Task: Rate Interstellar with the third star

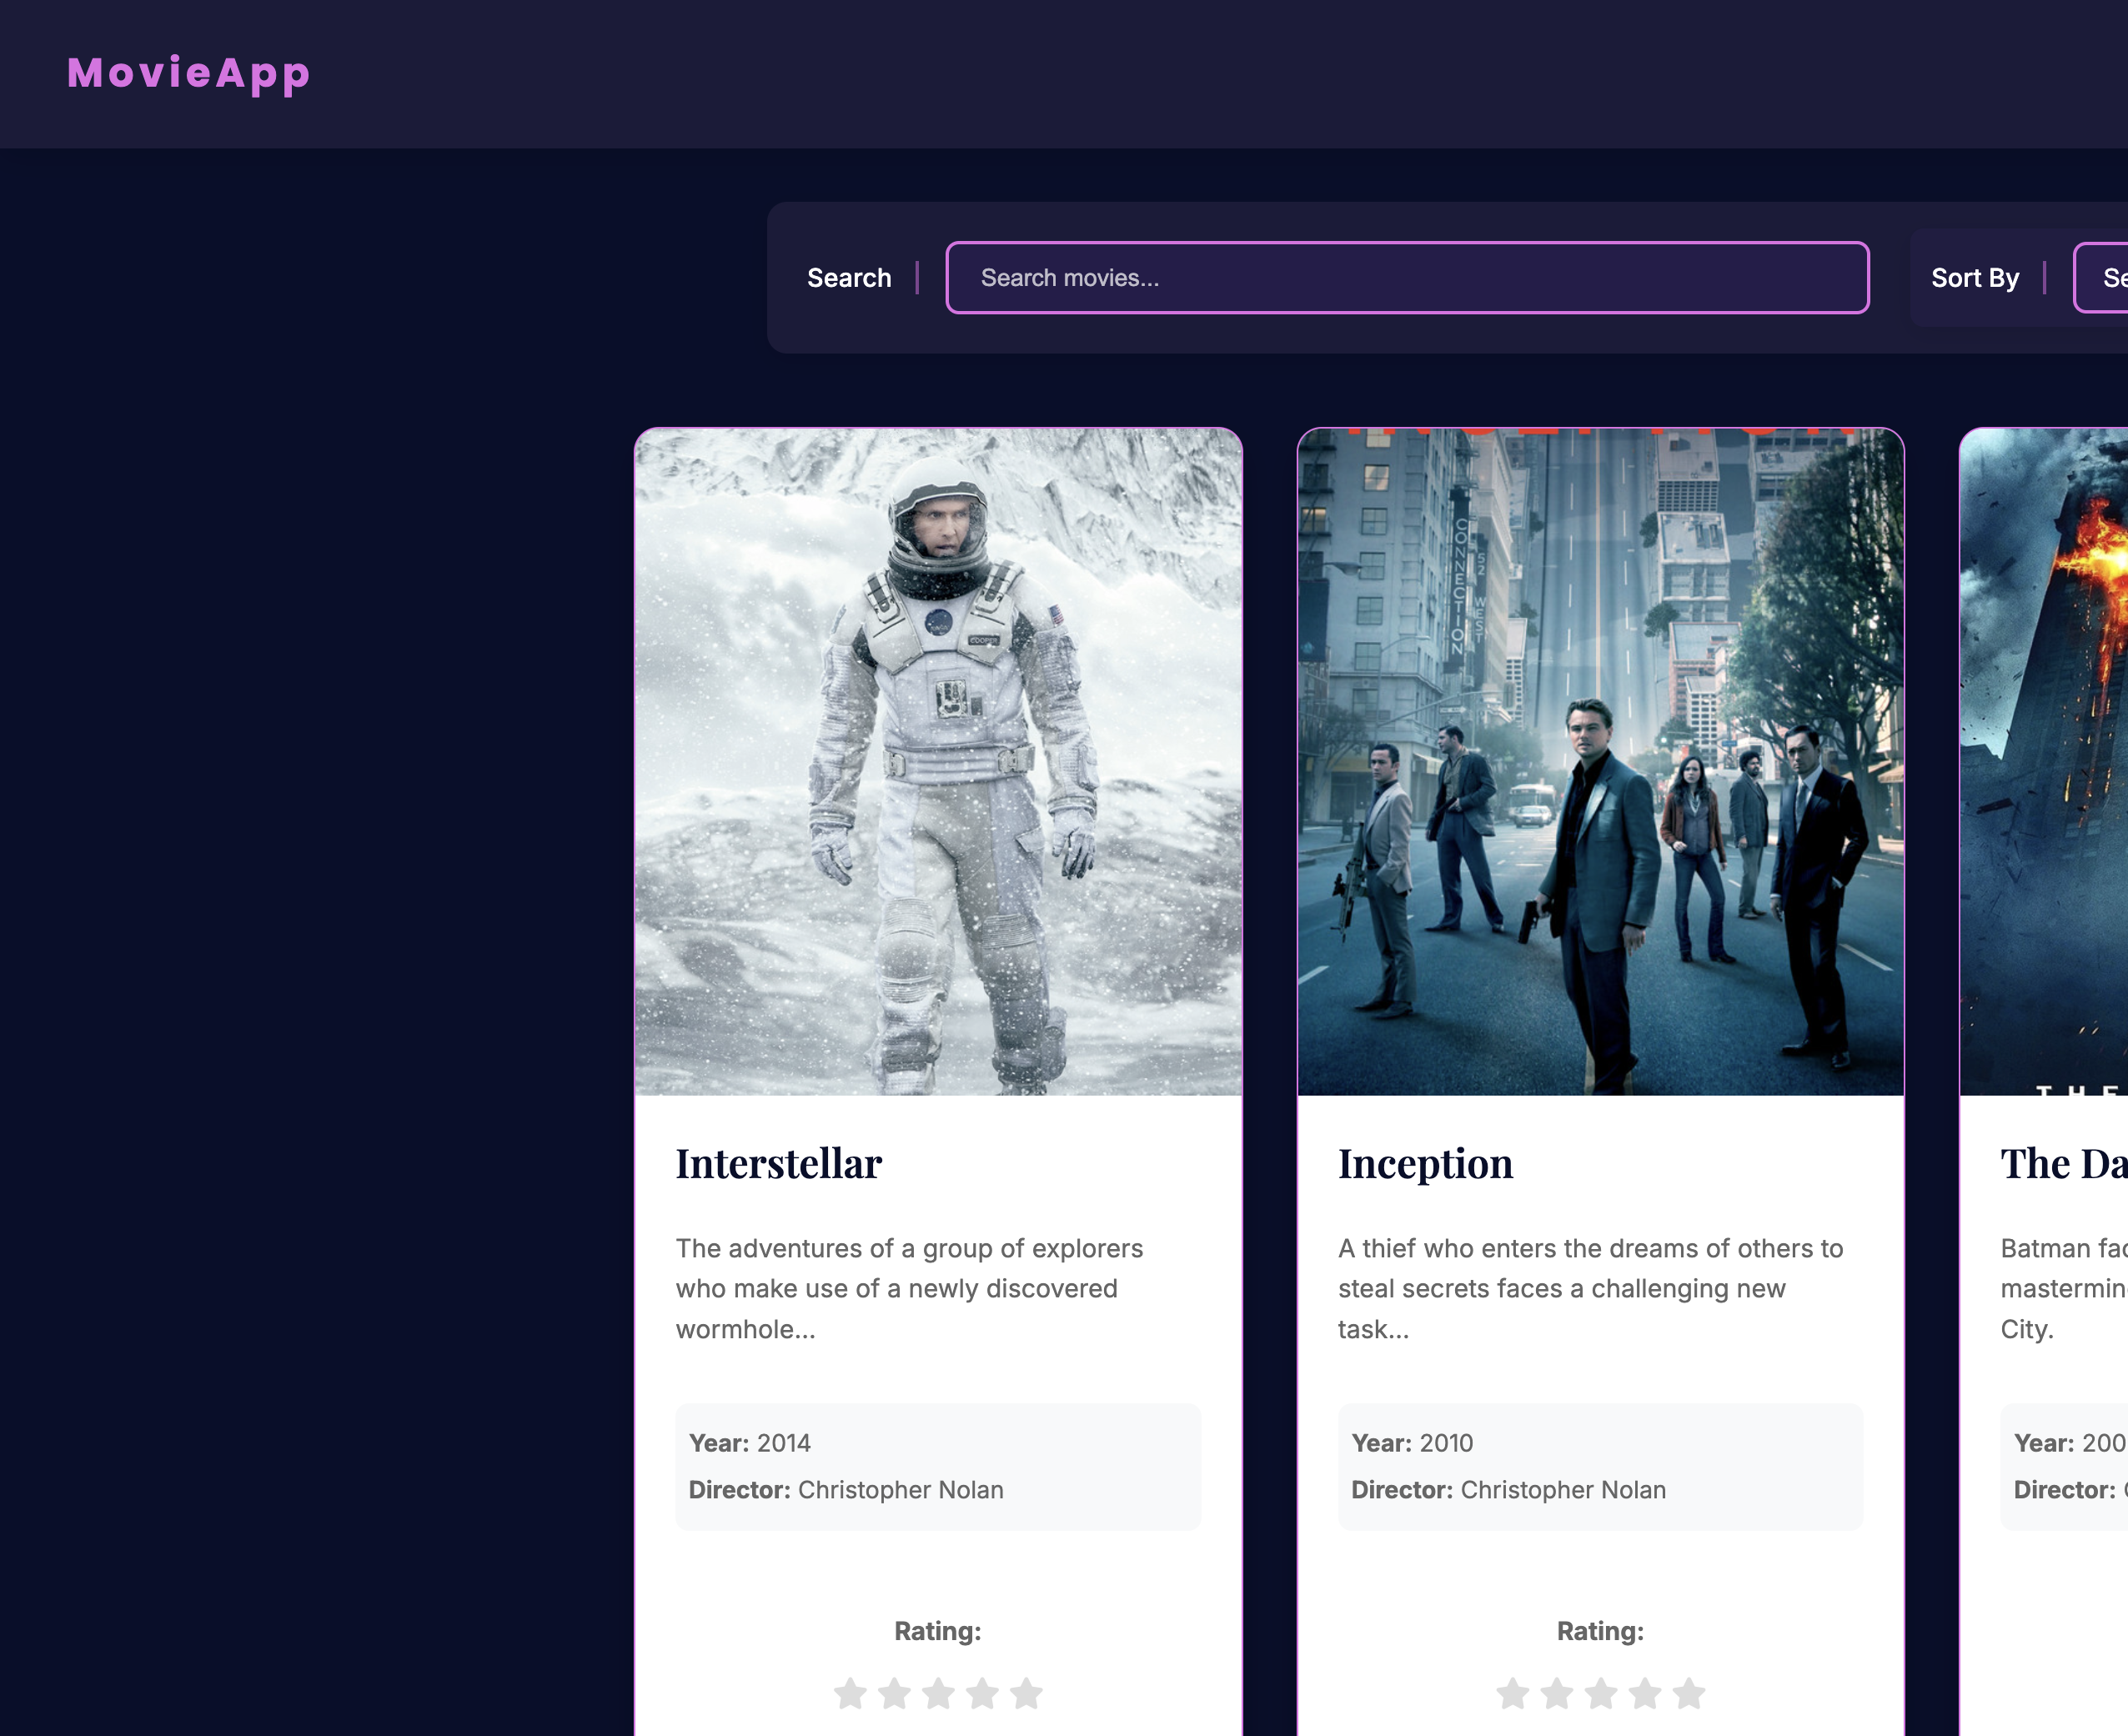Action: tap(938, 1693)
